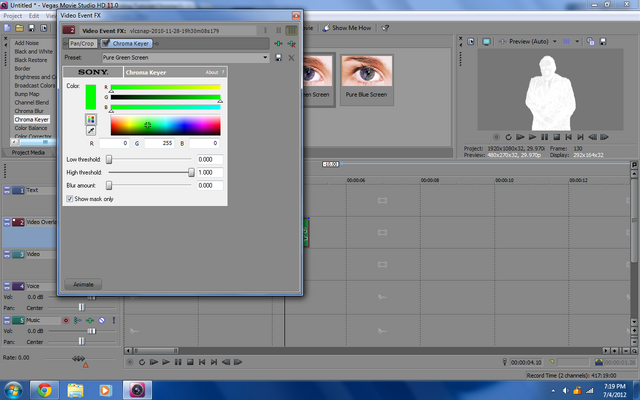Click the Blur amount slider handle
Viewport: 640px width, 400px height.
pyautogui.click(x=109, y=185)
